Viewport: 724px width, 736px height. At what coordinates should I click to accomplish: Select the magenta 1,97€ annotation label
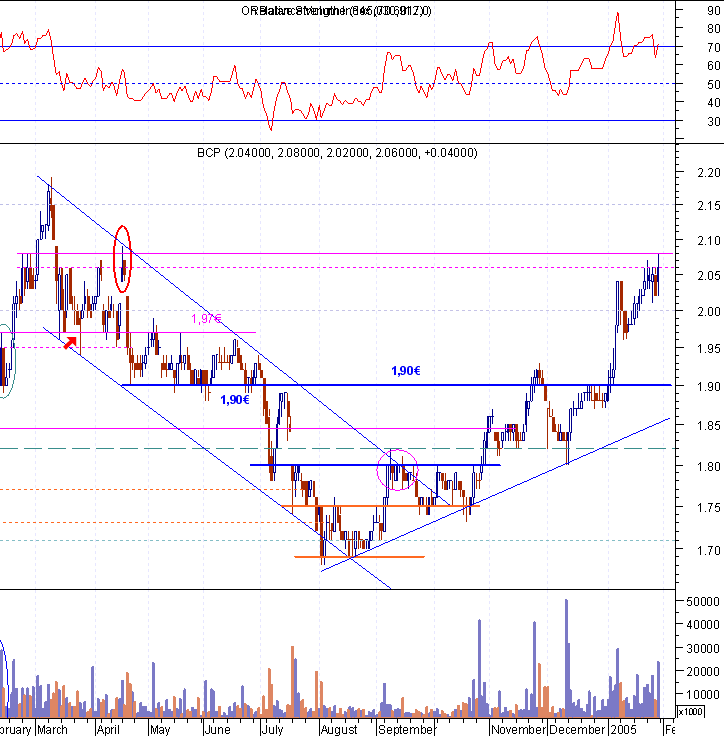[206, 319]
